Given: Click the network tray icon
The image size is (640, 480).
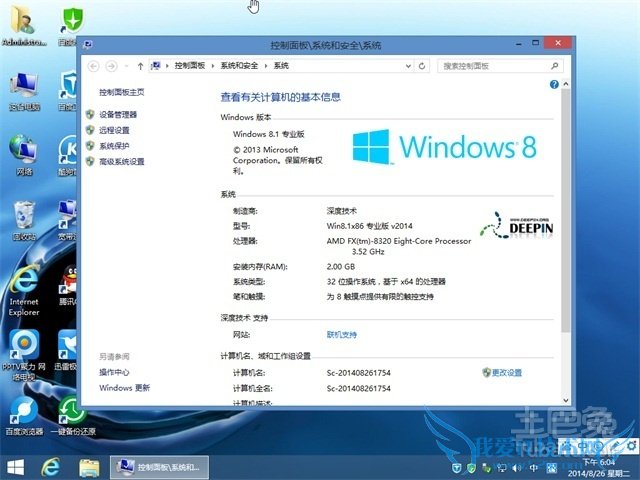Looking at the screenshot, I should pos(502,468).
